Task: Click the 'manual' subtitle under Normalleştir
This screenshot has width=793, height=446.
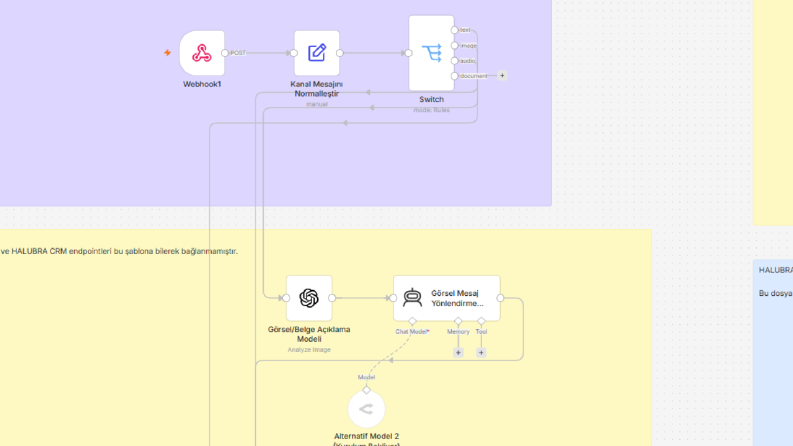Action: pyautogui.click(x=317, y=104)
